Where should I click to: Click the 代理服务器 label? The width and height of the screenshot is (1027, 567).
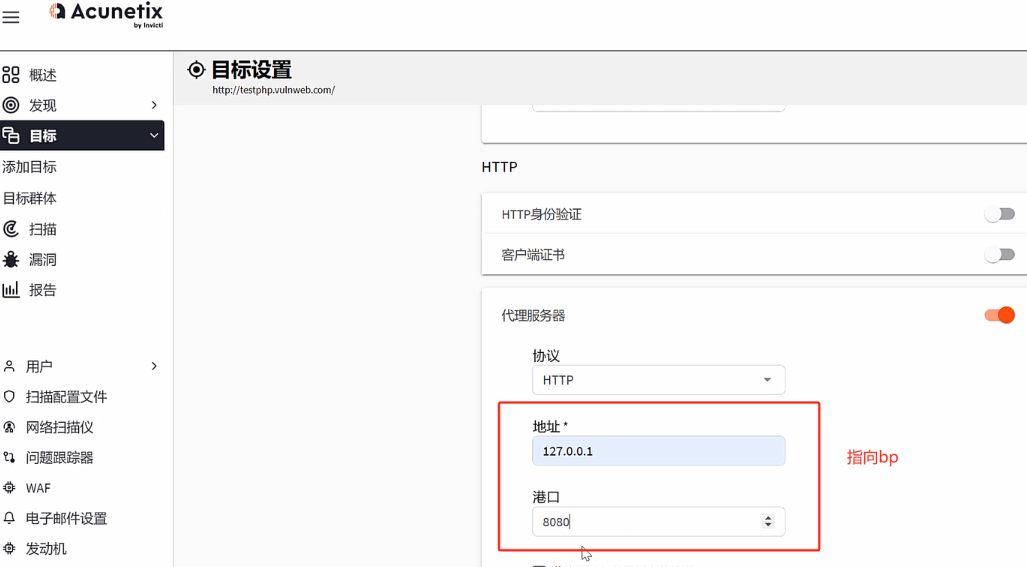pos(533,316)
